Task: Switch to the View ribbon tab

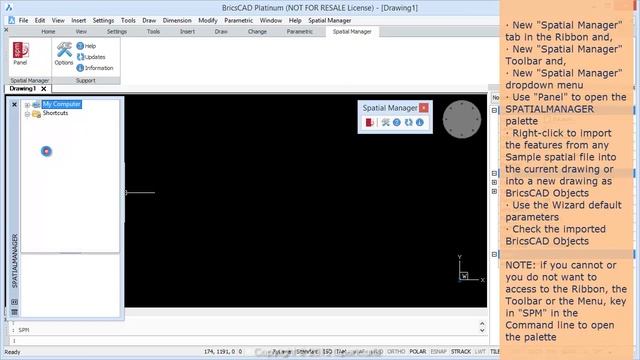Action: point(81,31)
